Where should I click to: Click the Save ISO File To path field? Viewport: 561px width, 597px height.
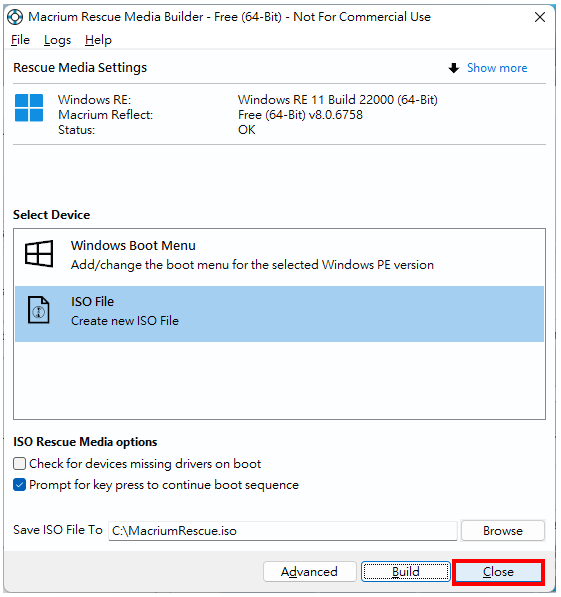coord(283,530)
